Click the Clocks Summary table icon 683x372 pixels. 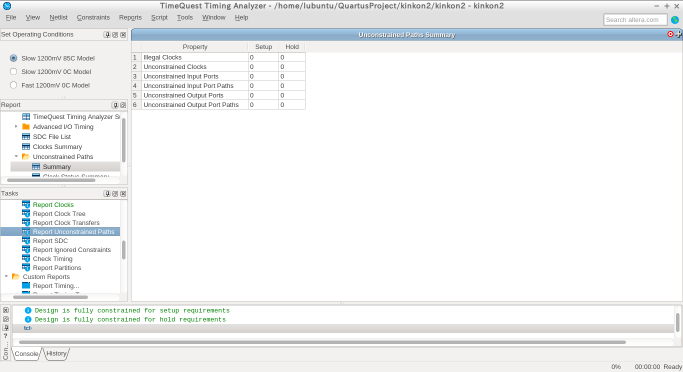coord(26,146)
